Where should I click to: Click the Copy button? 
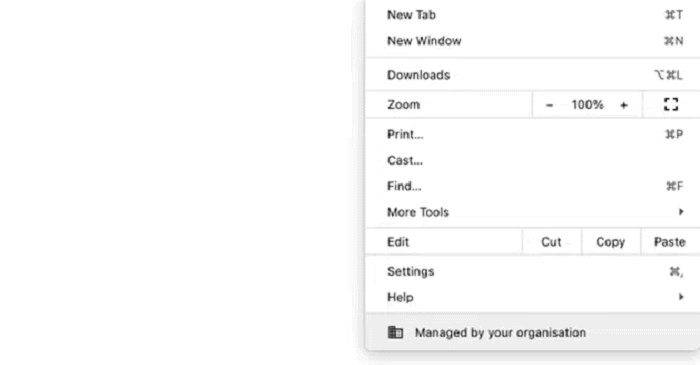click(x=611, y=242)
